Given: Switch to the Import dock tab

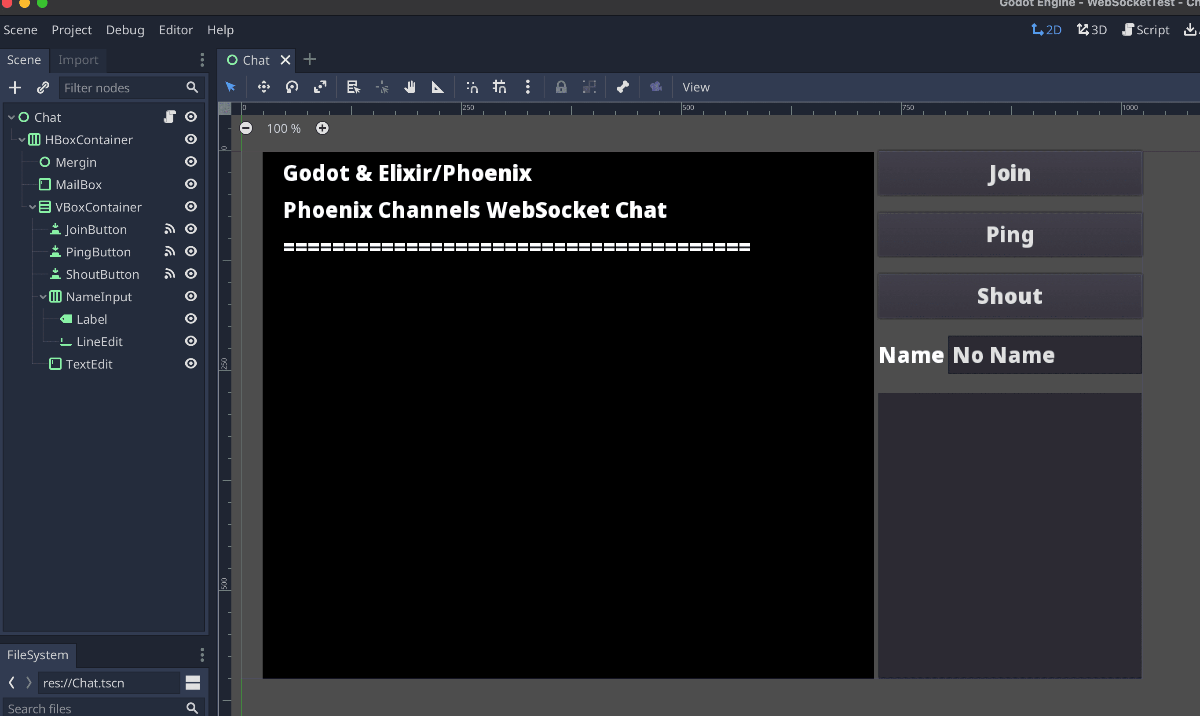Looking at the screenshot, I should [x=78, y=60].
